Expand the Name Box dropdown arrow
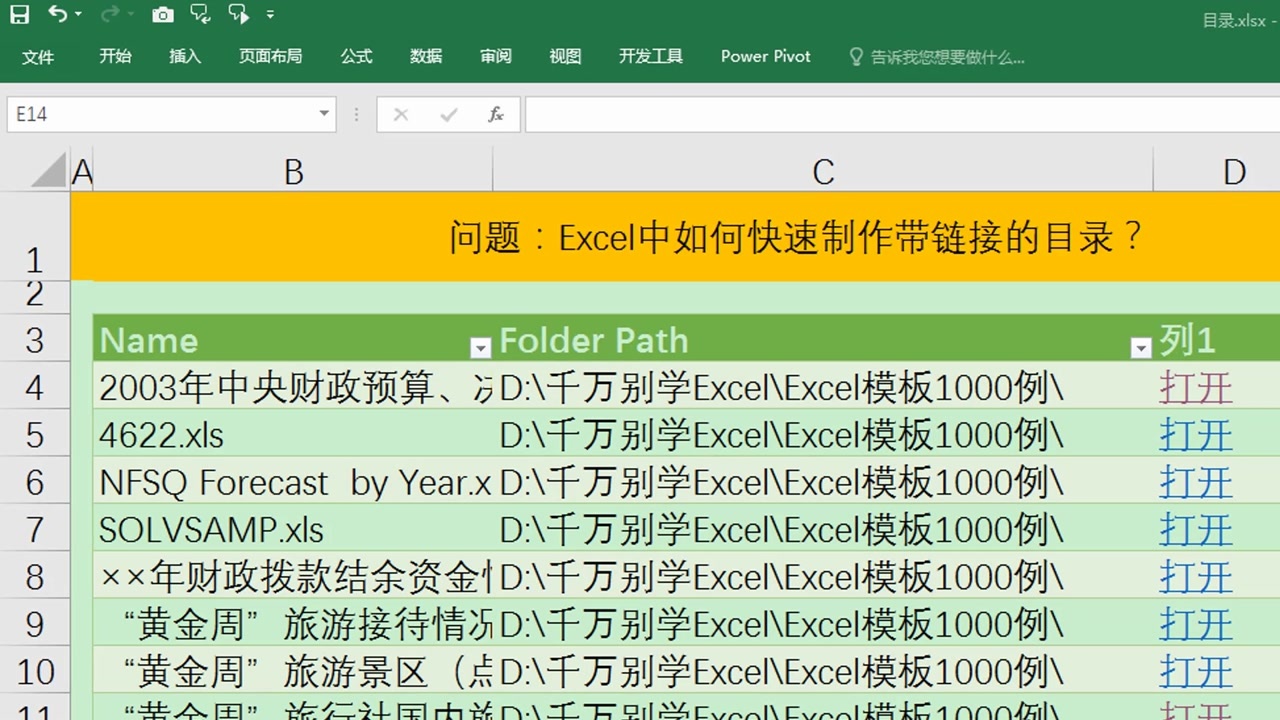This screenshot has width=1280, height=720. (x=324, y=114)
